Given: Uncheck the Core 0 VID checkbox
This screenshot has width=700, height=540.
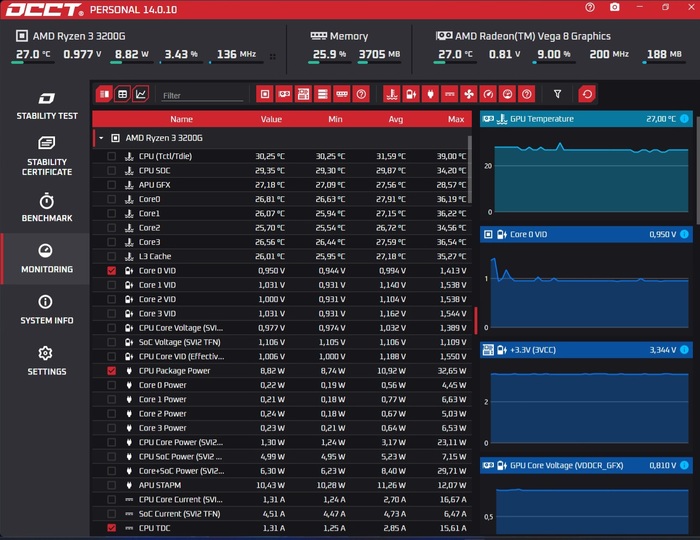Looking at the screenshot, I should coord(111,271).
